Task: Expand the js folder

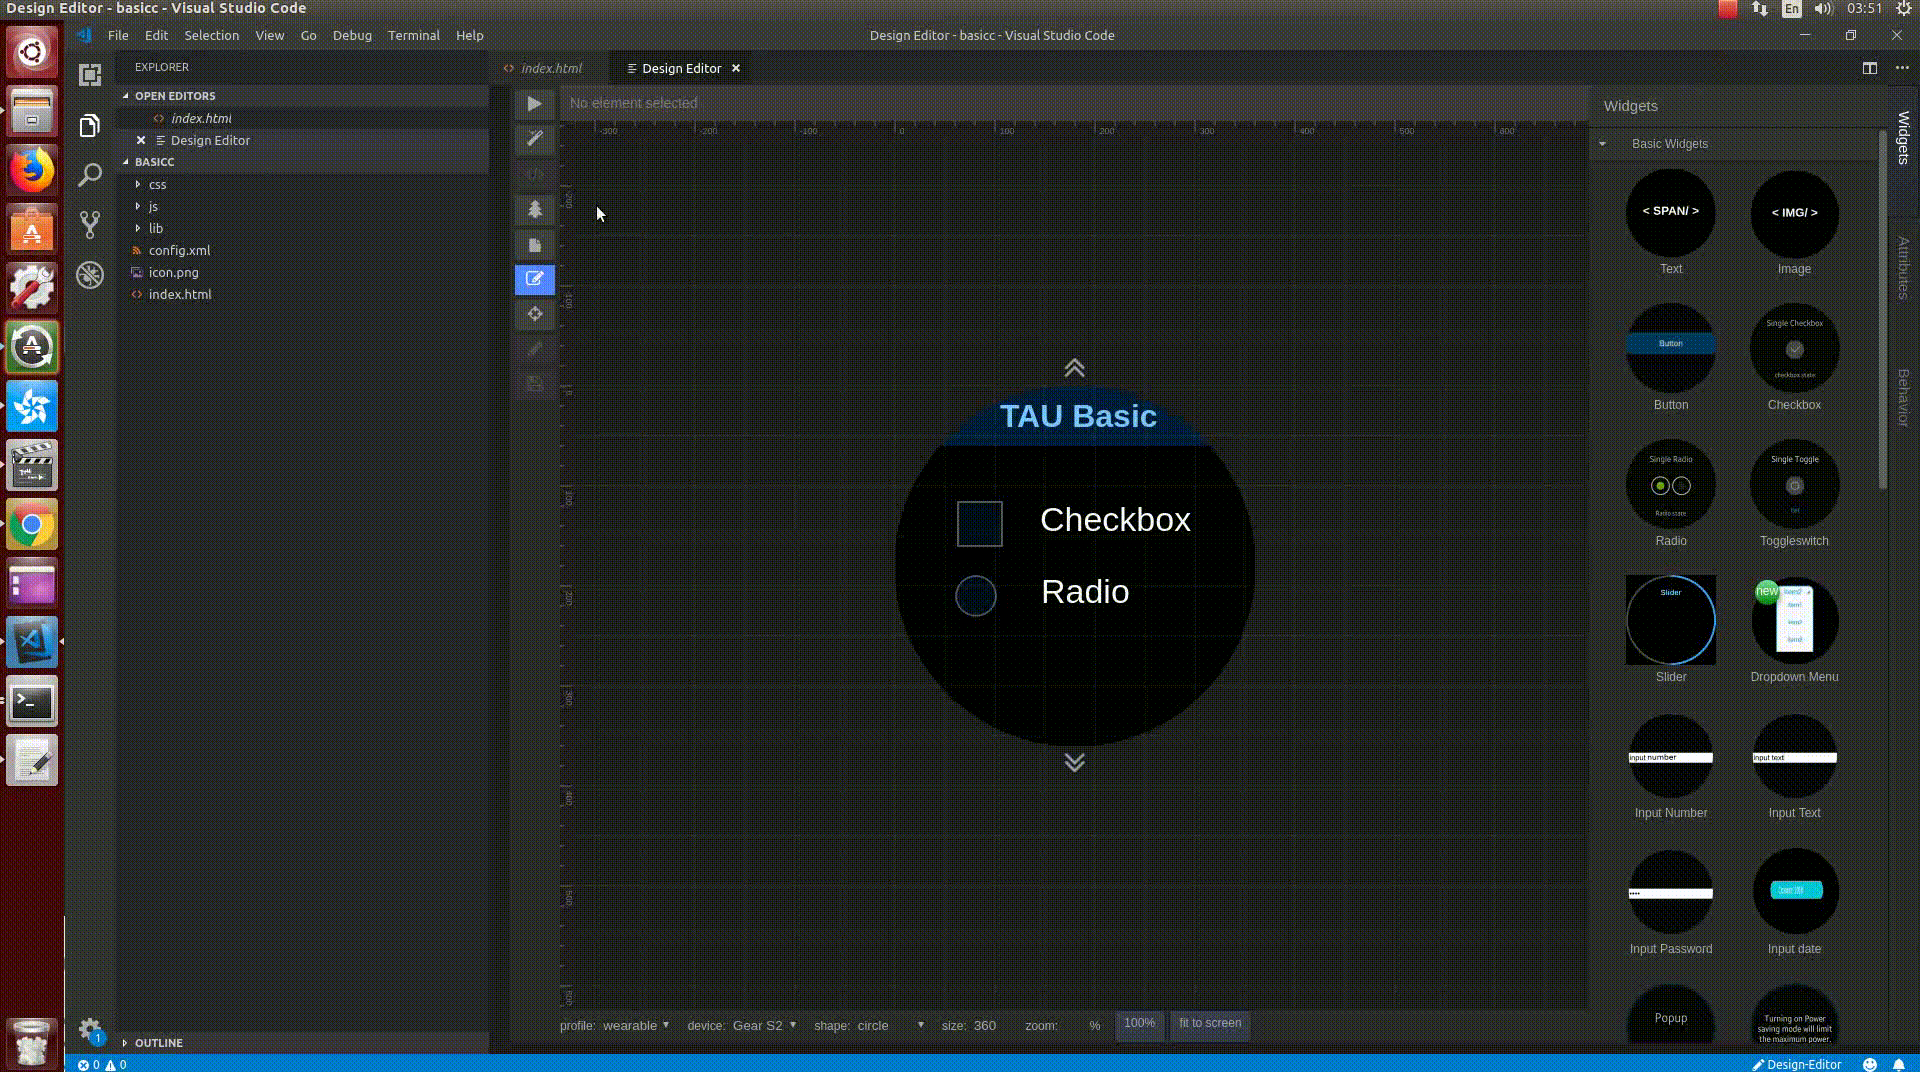Action: (x=153, y=206)
